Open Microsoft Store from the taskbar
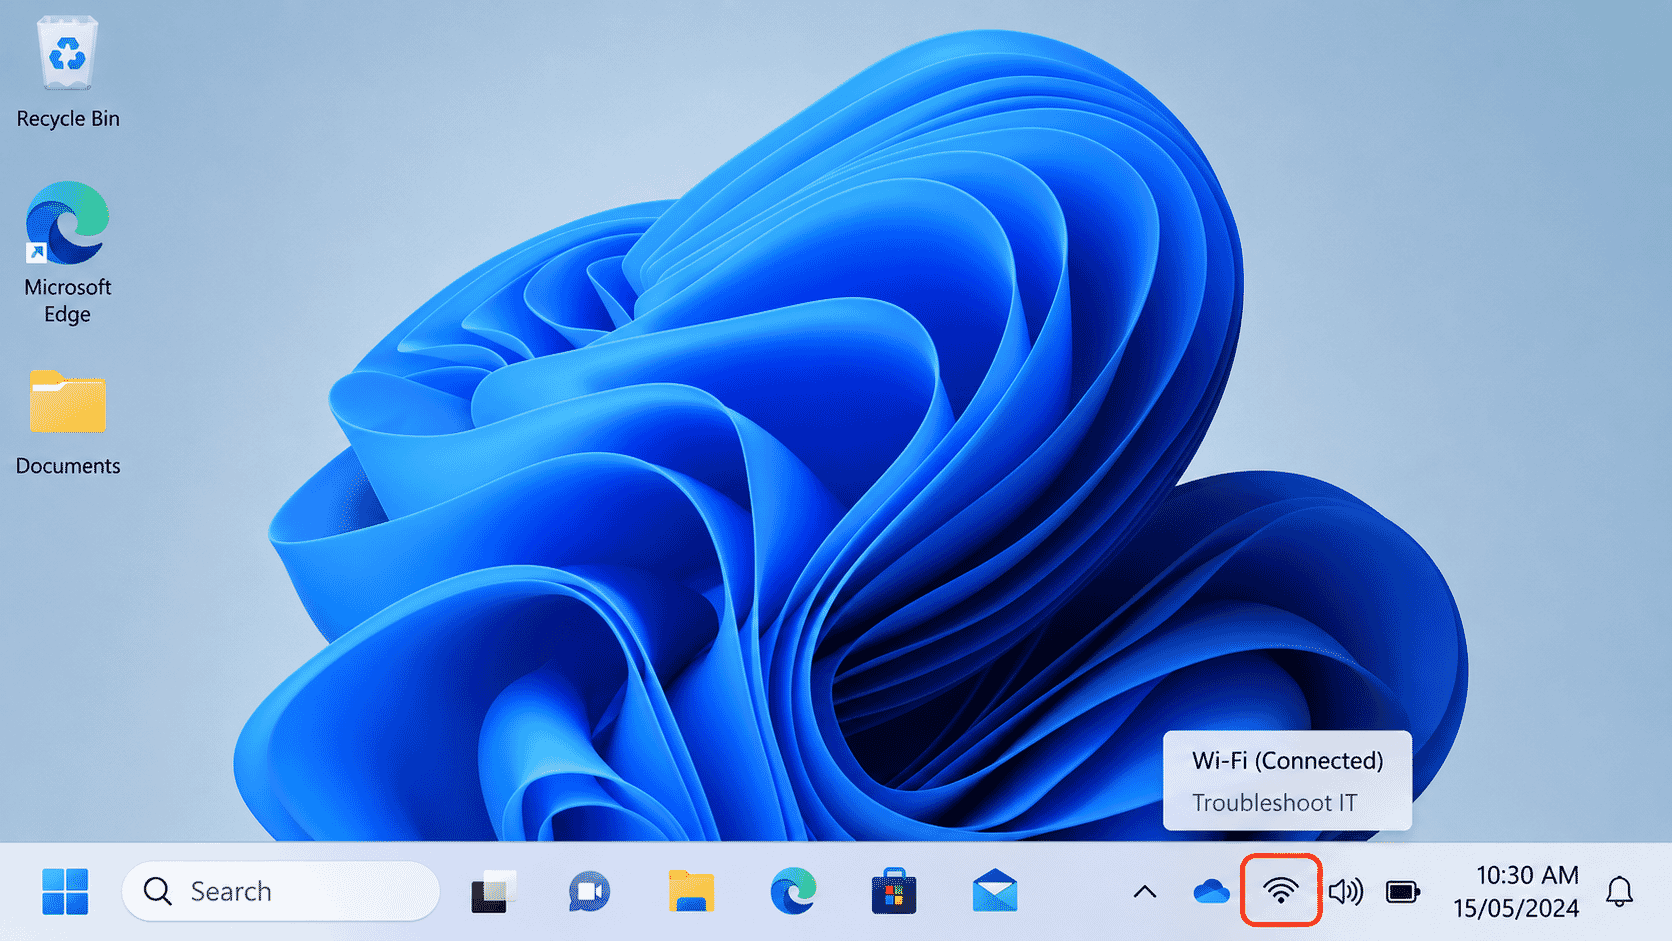 [x=894, y=891]
